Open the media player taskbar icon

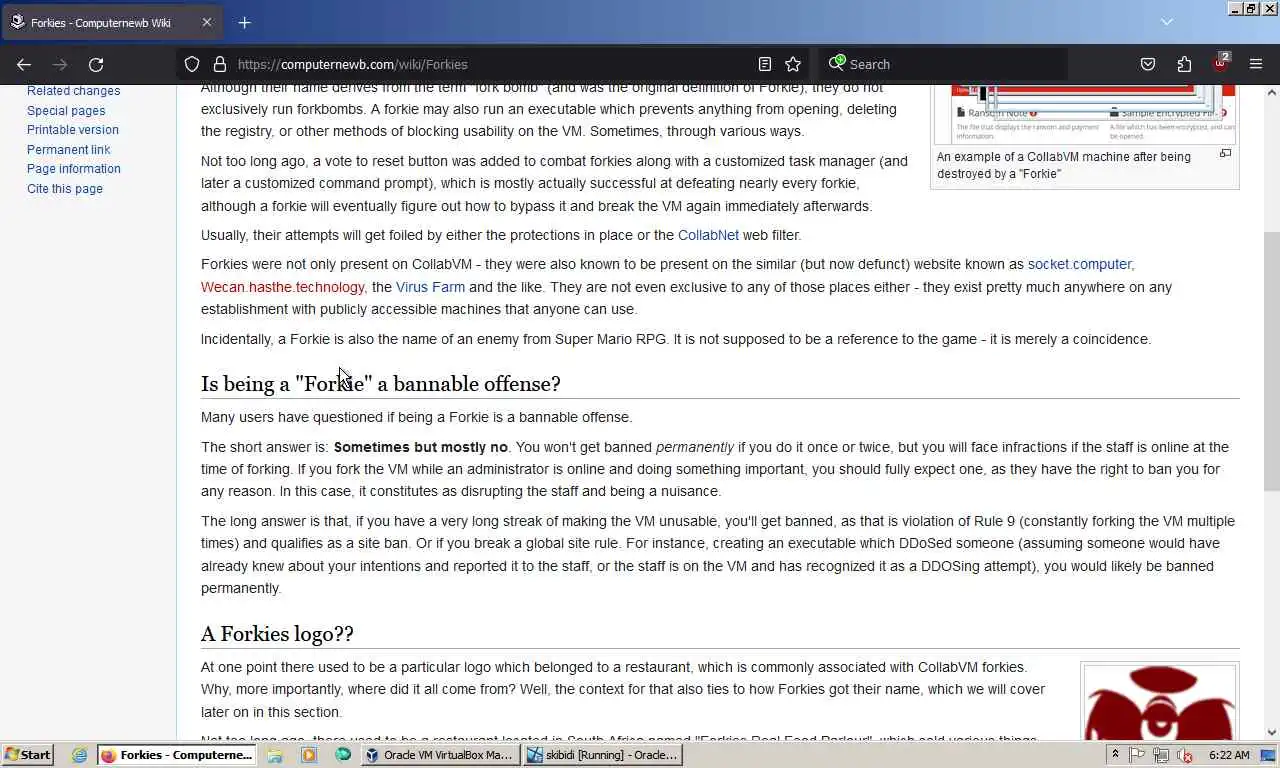pos(308,755)
